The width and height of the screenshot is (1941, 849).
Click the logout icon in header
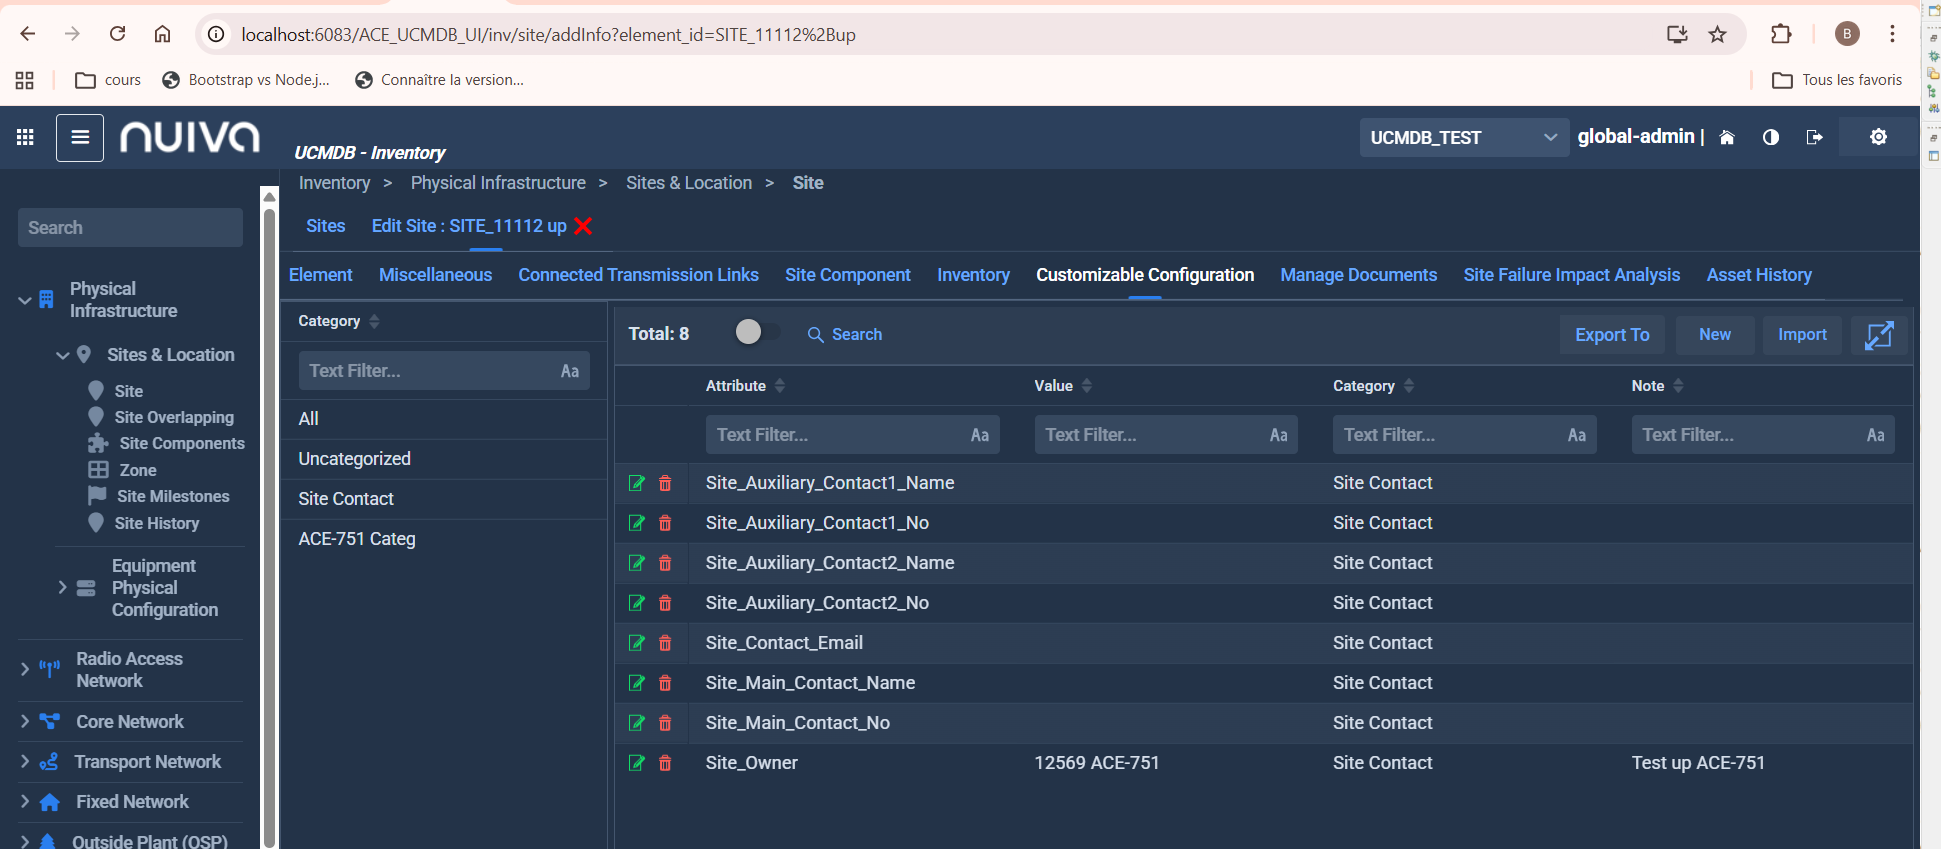coord(1814,137)
